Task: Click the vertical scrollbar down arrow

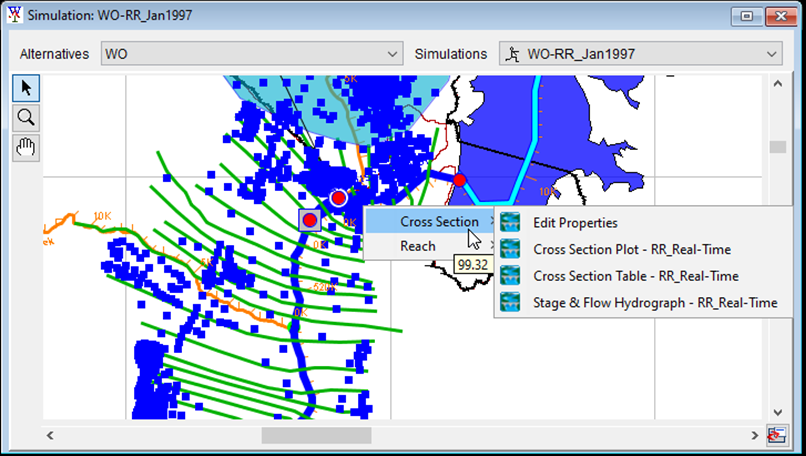Action: pyautogui.click(x=778, y=412)
